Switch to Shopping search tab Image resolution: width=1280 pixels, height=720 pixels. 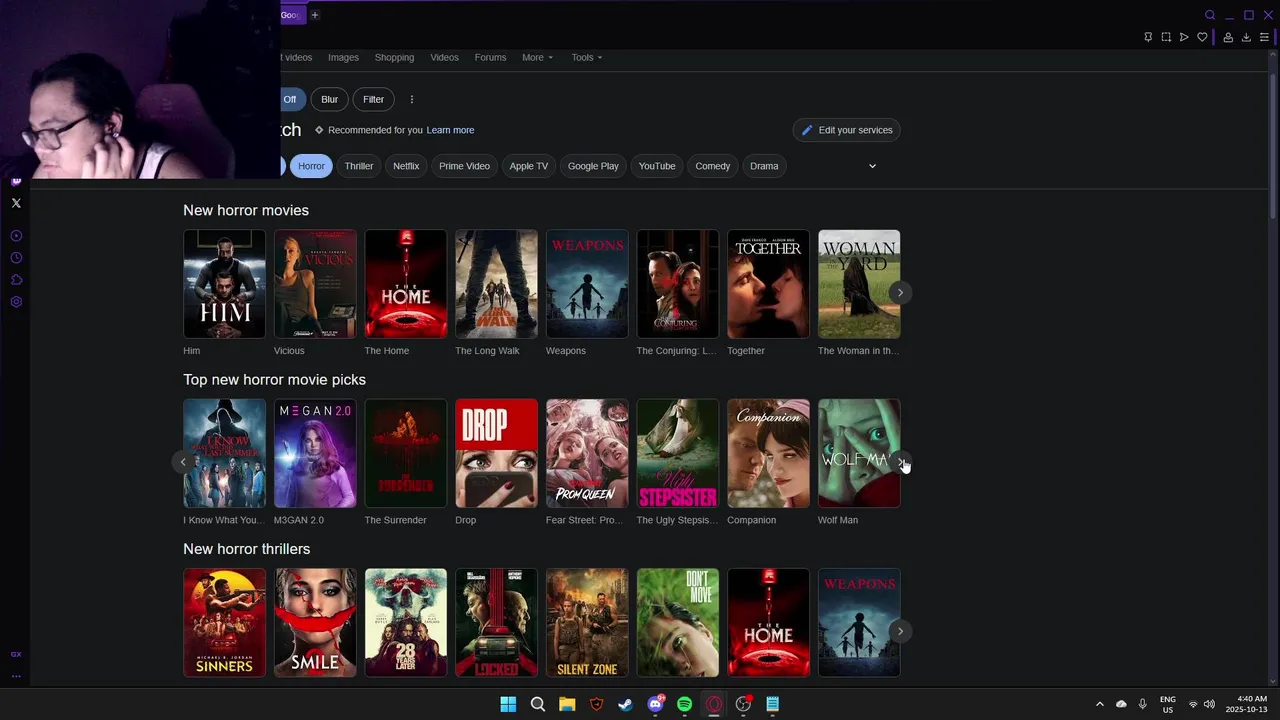(x=394, y=57)
